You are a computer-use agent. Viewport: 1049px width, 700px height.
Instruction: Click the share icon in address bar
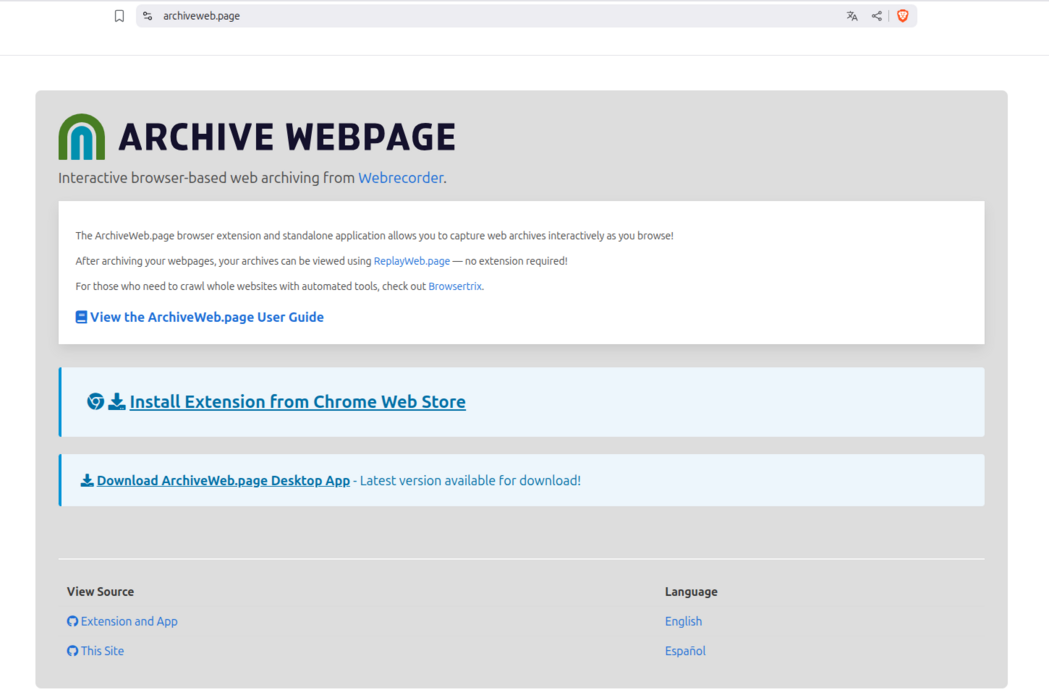(876, 16)
